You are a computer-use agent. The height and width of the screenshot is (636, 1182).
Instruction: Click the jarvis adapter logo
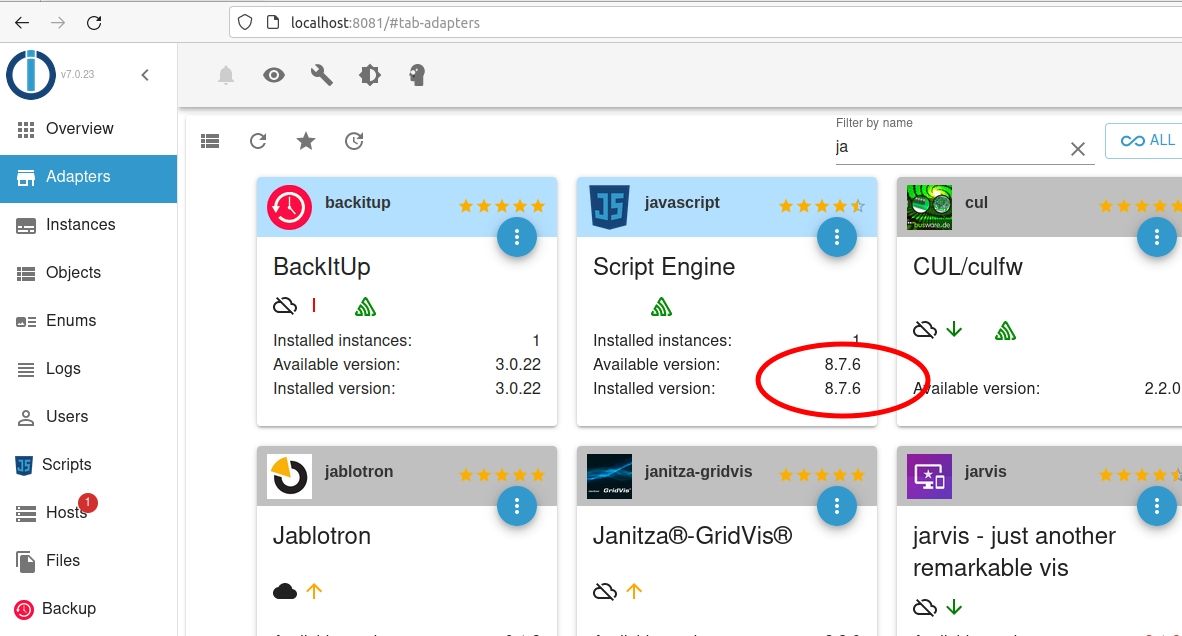929,476
